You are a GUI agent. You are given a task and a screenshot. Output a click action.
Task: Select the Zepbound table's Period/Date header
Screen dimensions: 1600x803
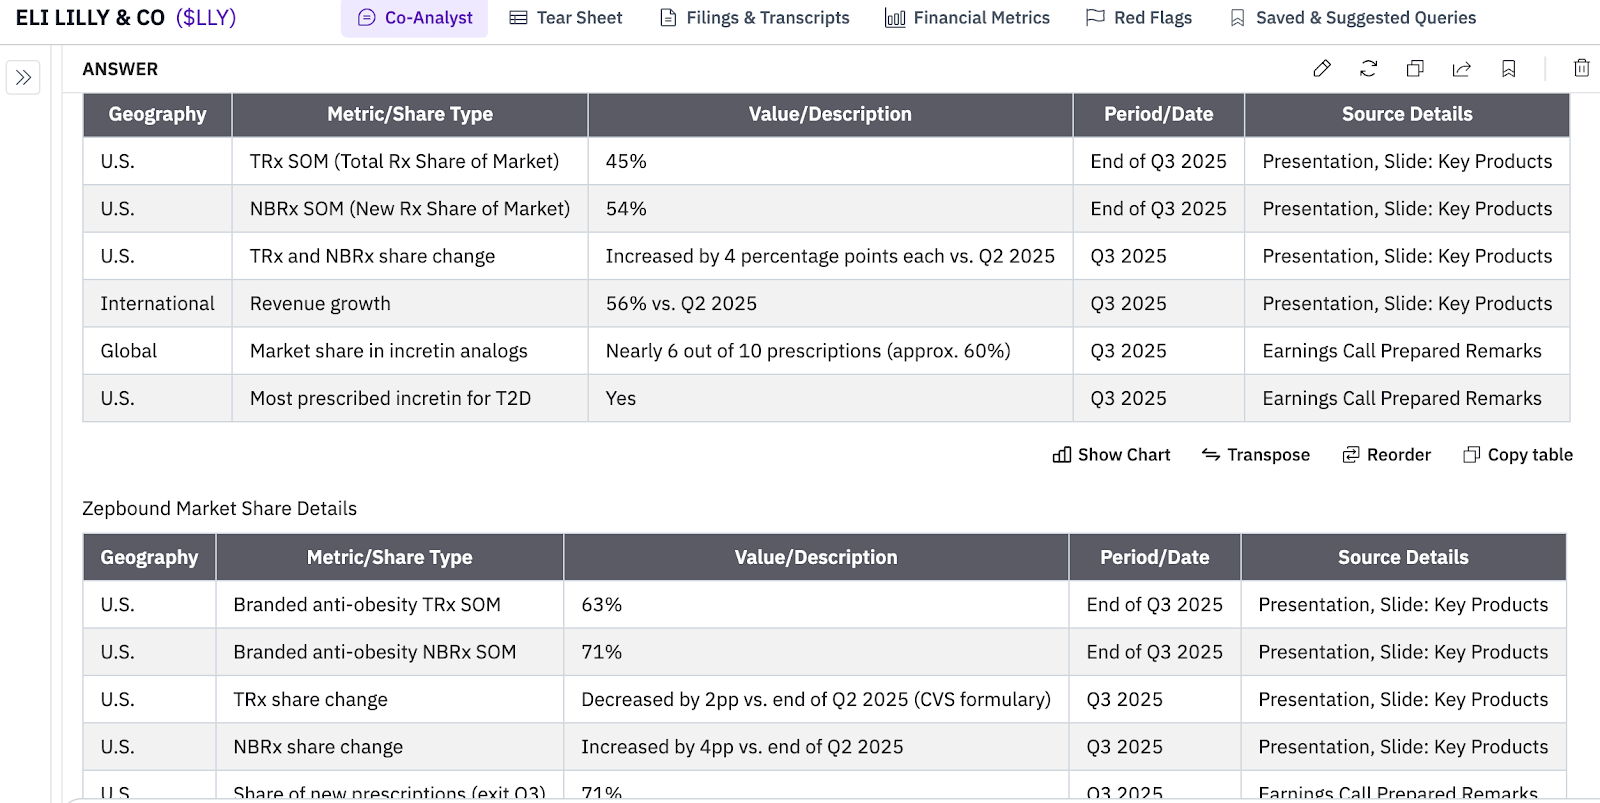(1154, 557)
